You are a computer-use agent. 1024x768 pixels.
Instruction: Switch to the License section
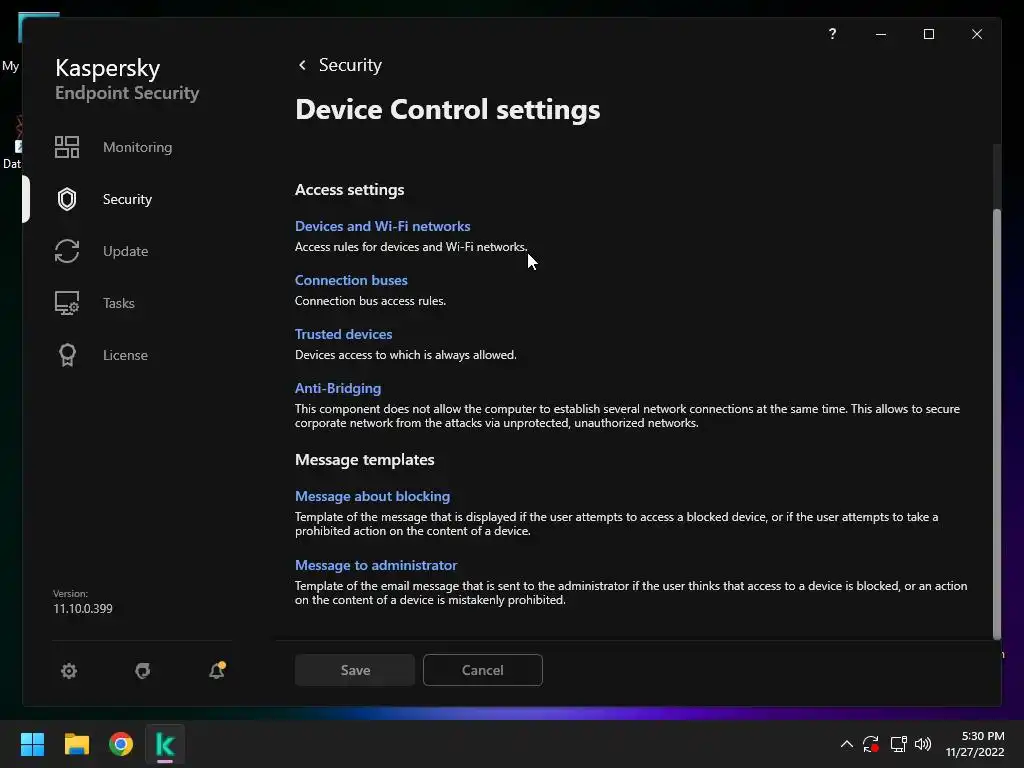click(x=125, y=355)
